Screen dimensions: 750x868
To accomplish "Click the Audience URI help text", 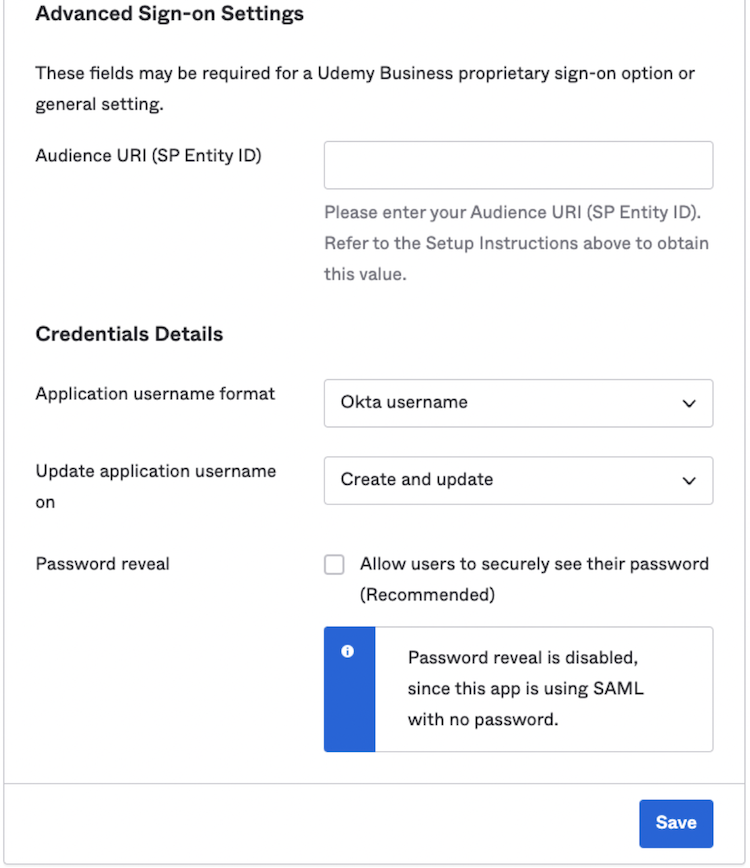I will point(516,243).
